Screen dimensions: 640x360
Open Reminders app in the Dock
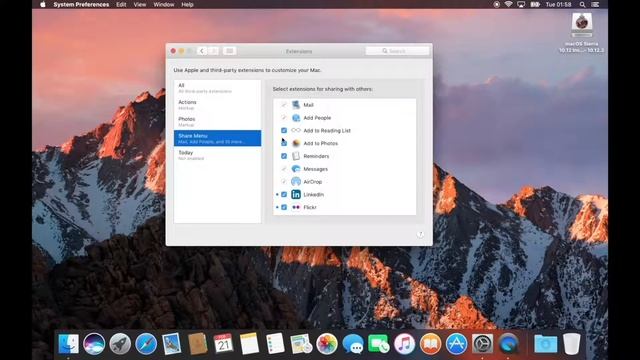pos(275,343)
